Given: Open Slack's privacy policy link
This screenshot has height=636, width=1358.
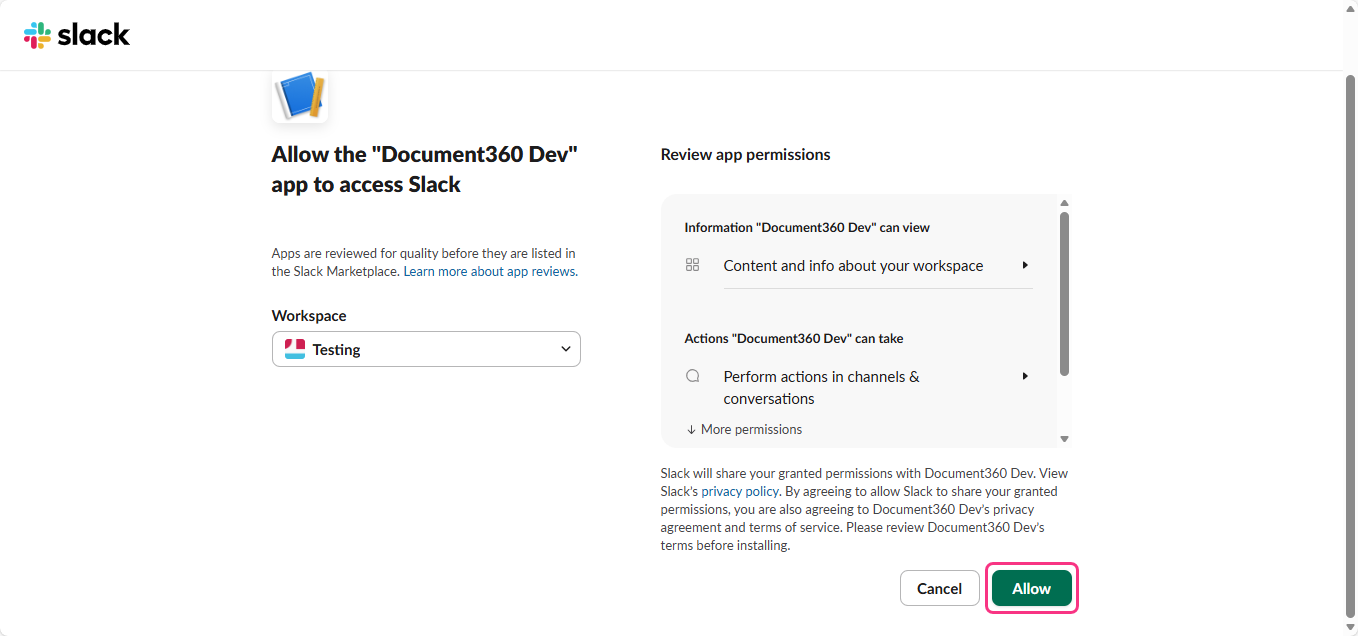Looking at the screenshot, I should click(x=740, y=491).
